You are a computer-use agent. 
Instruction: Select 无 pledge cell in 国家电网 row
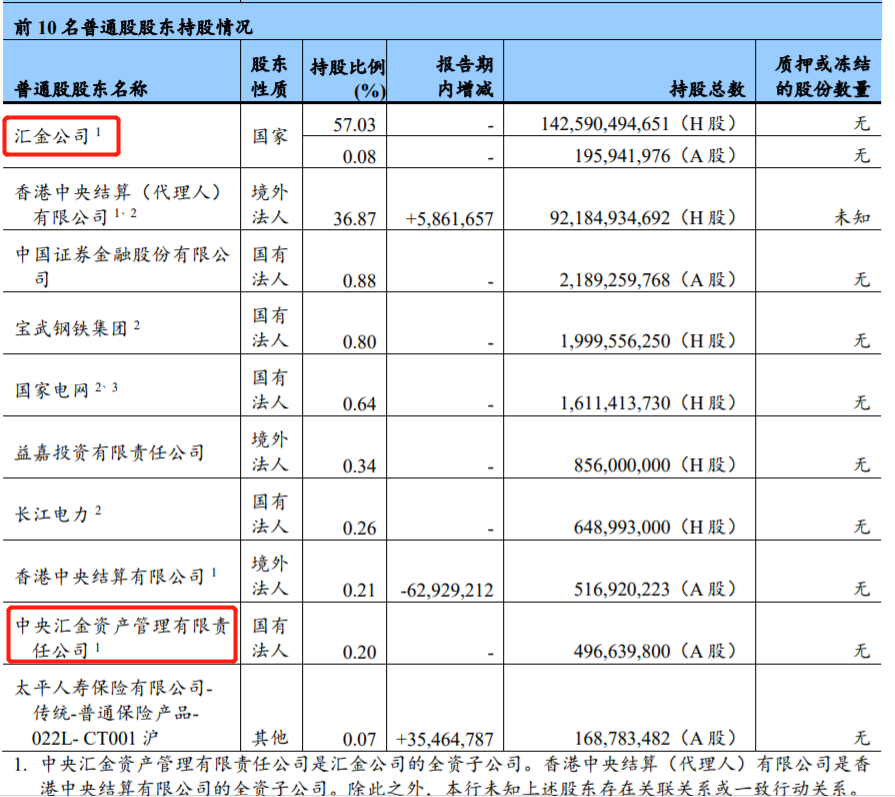click(861, 402)
